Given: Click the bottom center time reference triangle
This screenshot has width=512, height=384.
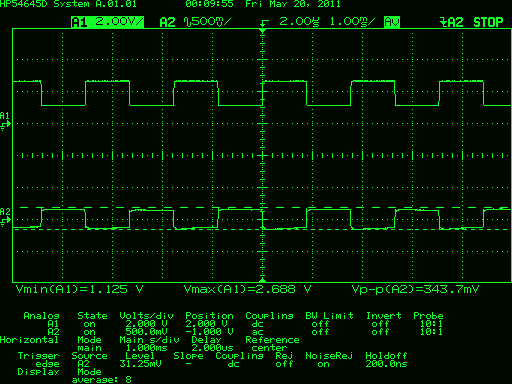Looking at the screenshot, I should [x=263, y=280].
